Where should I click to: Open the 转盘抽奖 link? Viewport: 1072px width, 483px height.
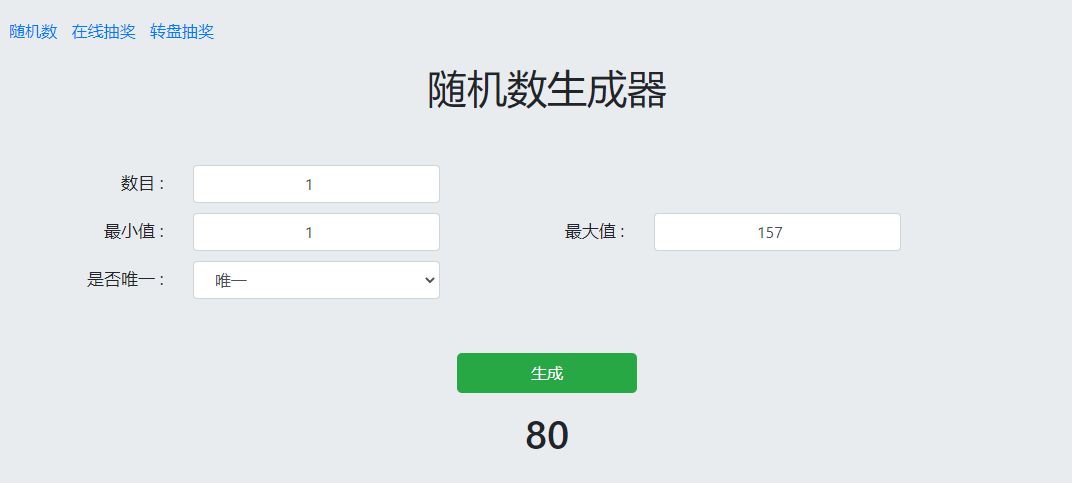182,32
